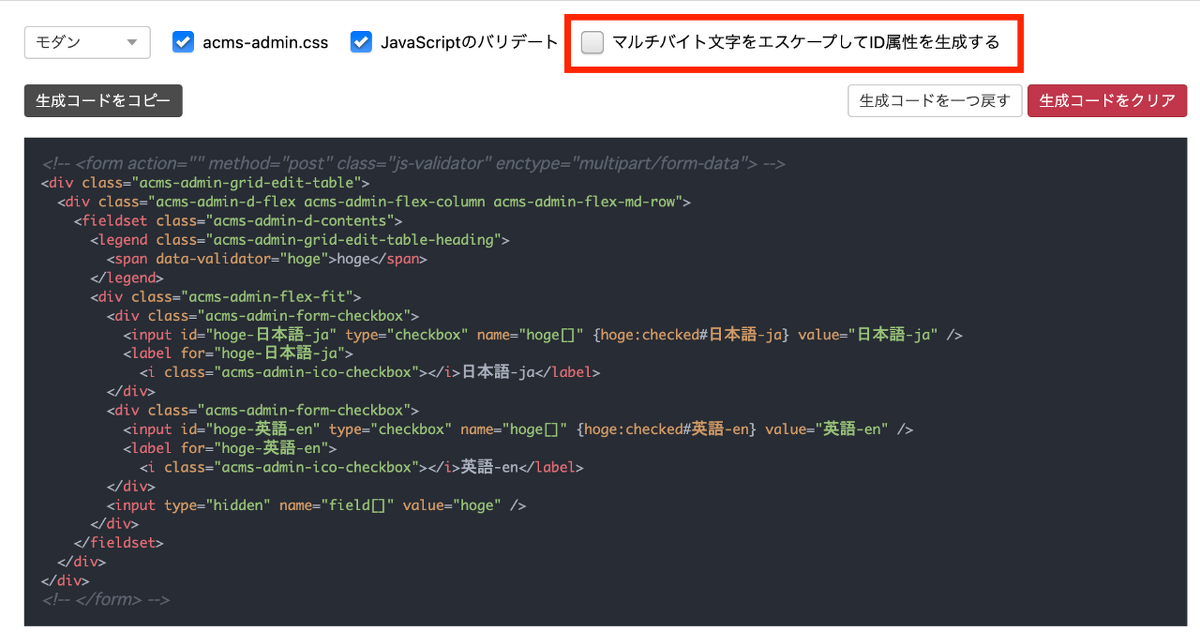Select the highlighted checkbox inside red frame
The height and width of the screenshot is (632, 1200).
pos(592,42)
